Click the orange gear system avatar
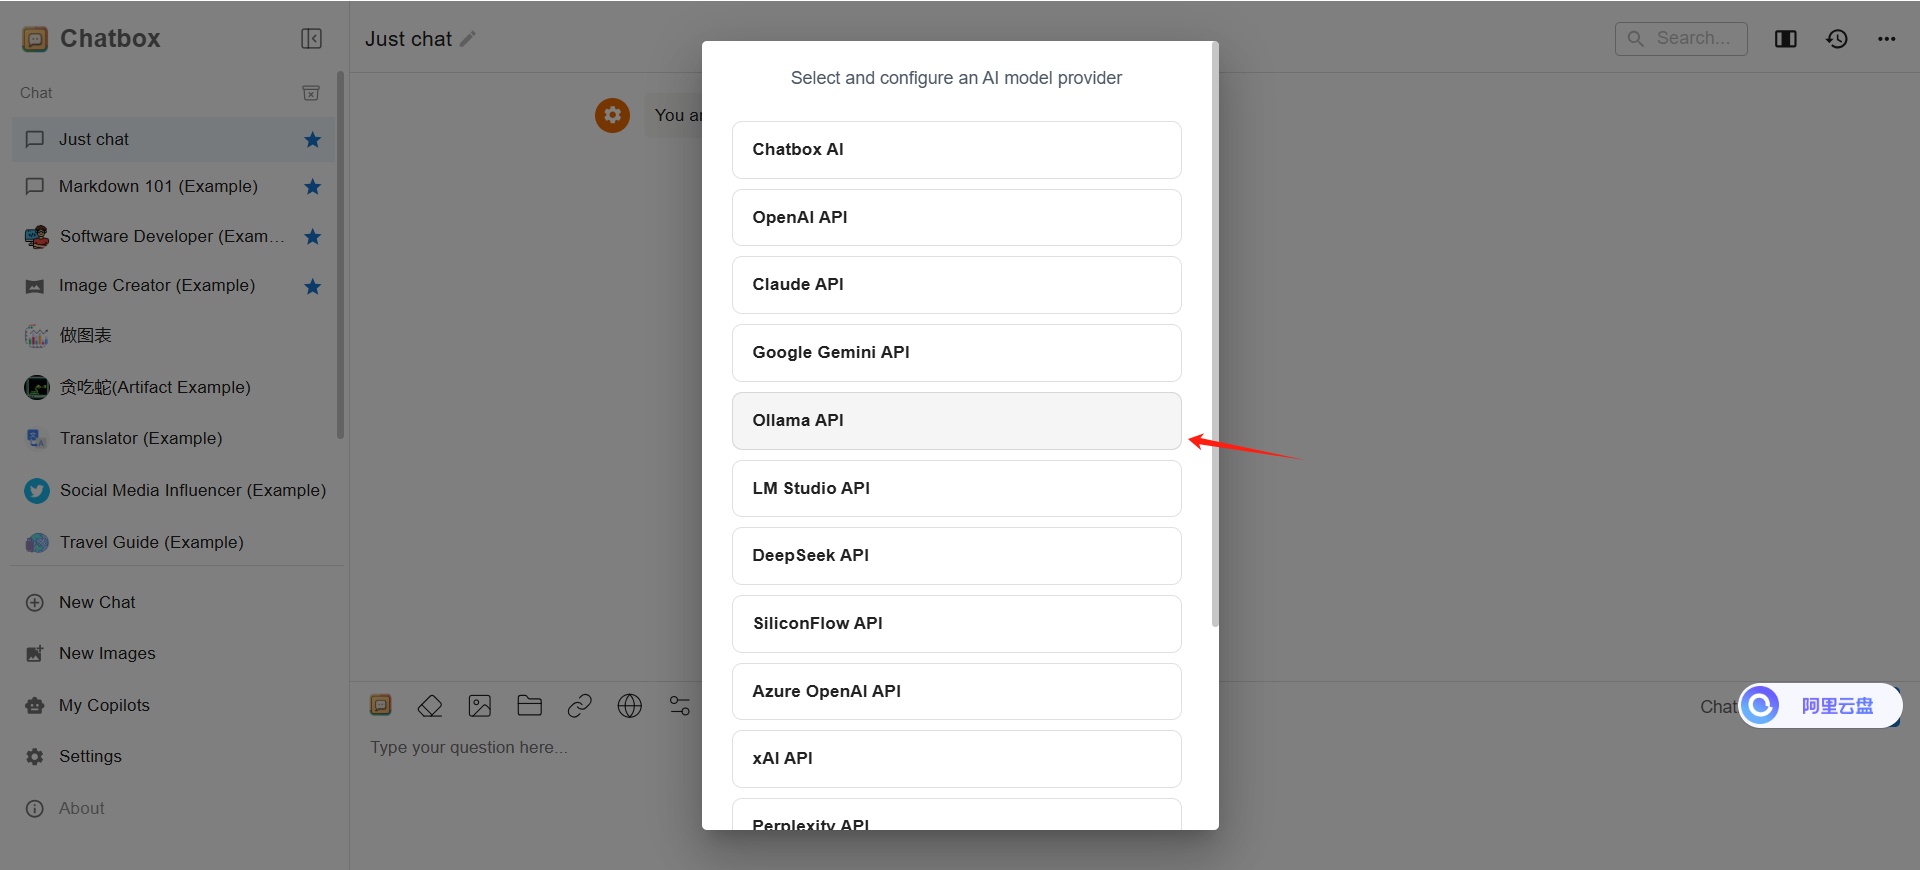 click(613, 115)
